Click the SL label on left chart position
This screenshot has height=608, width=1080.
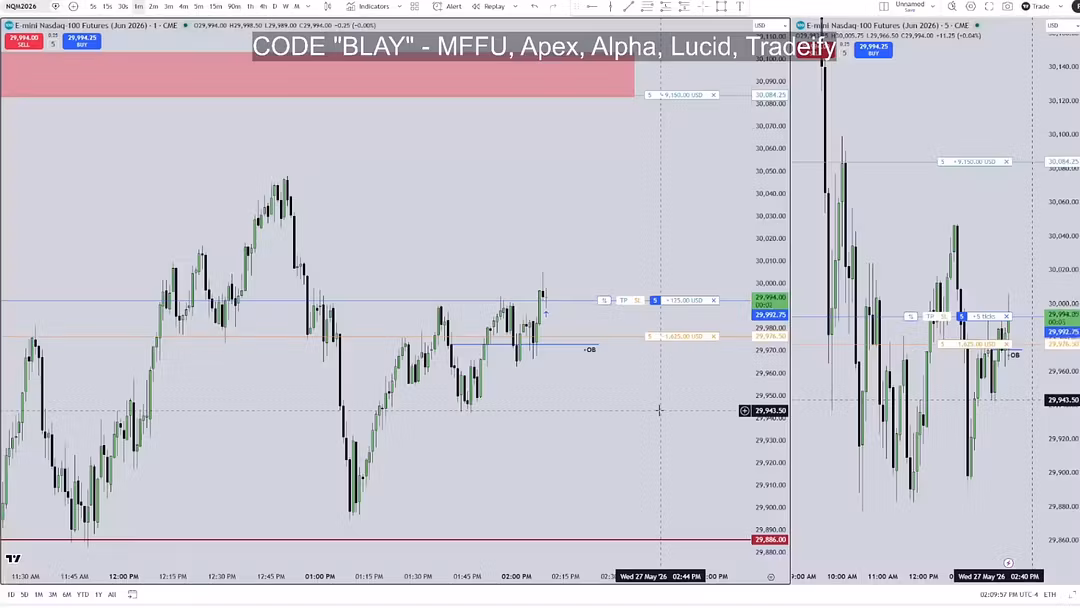click(638, 300)
